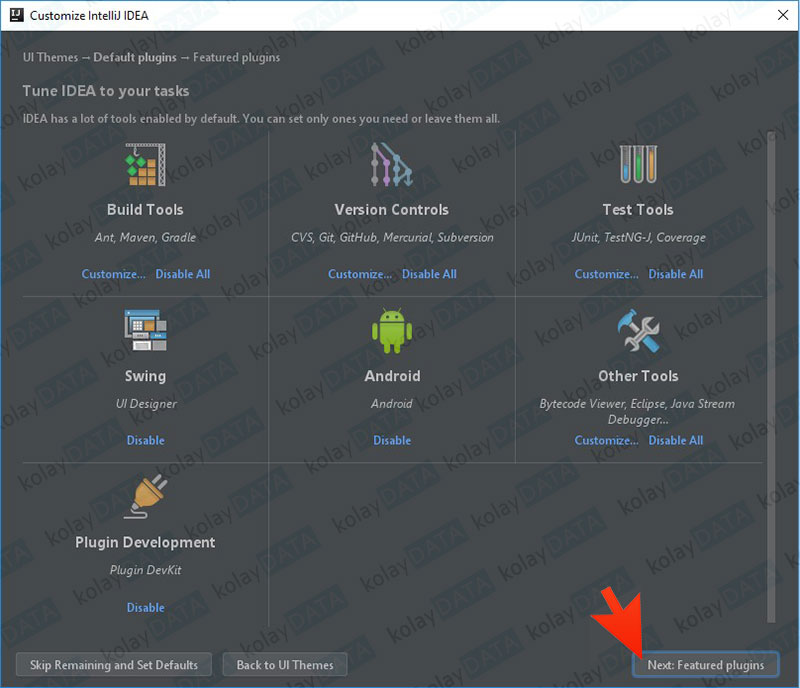Image resolution: width=800 pixels, height=688 pixels.
Task: Go to Next: Featured plugins
Action: pyautogui.click(x=705, y=665)
